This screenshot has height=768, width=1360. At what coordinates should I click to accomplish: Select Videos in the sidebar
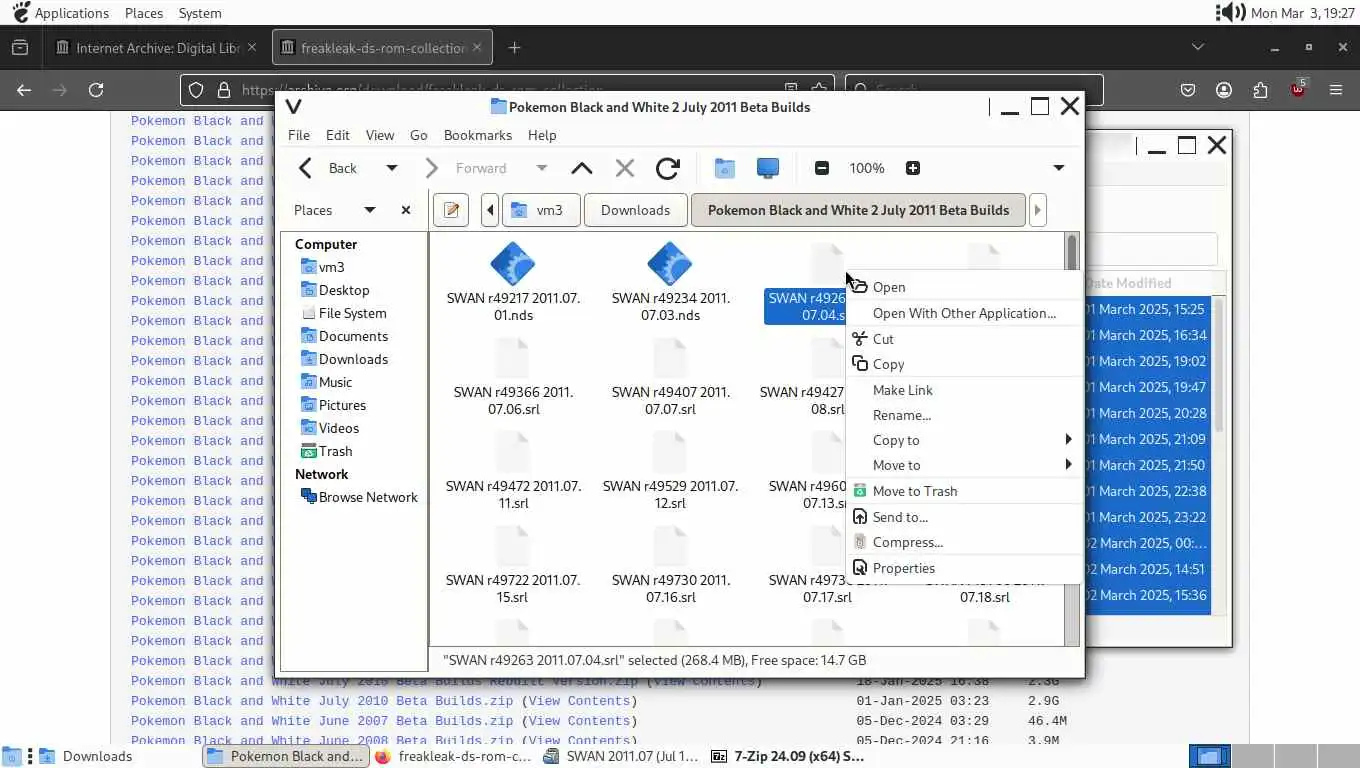point(330,428)
